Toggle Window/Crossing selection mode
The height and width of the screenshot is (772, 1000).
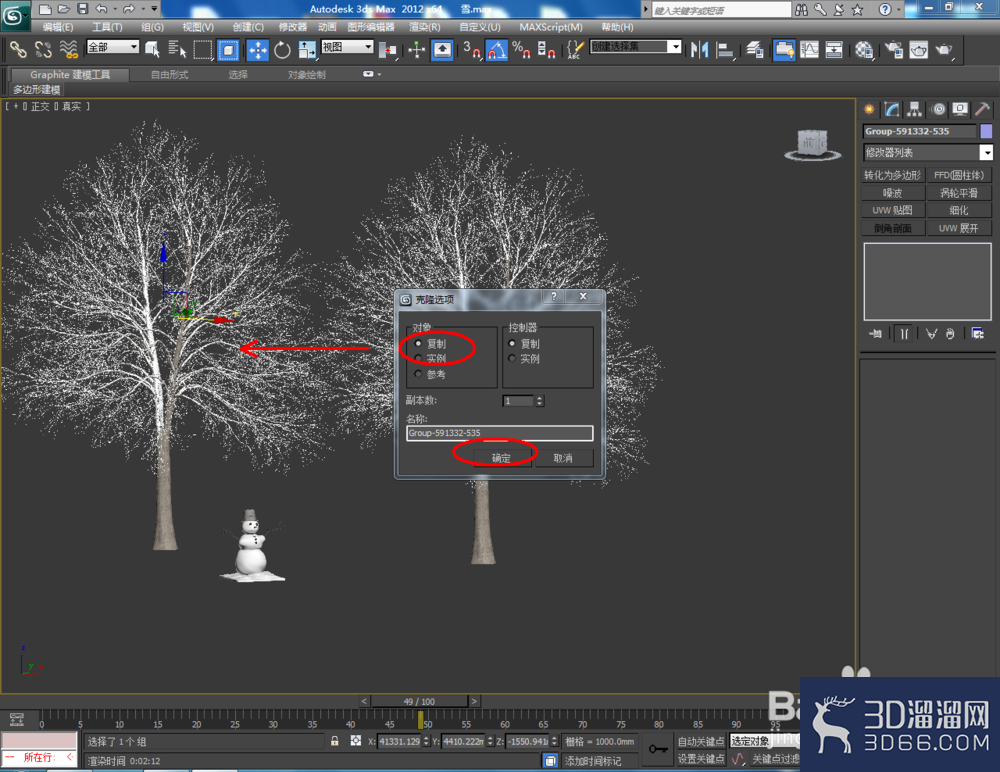point(228,49)
